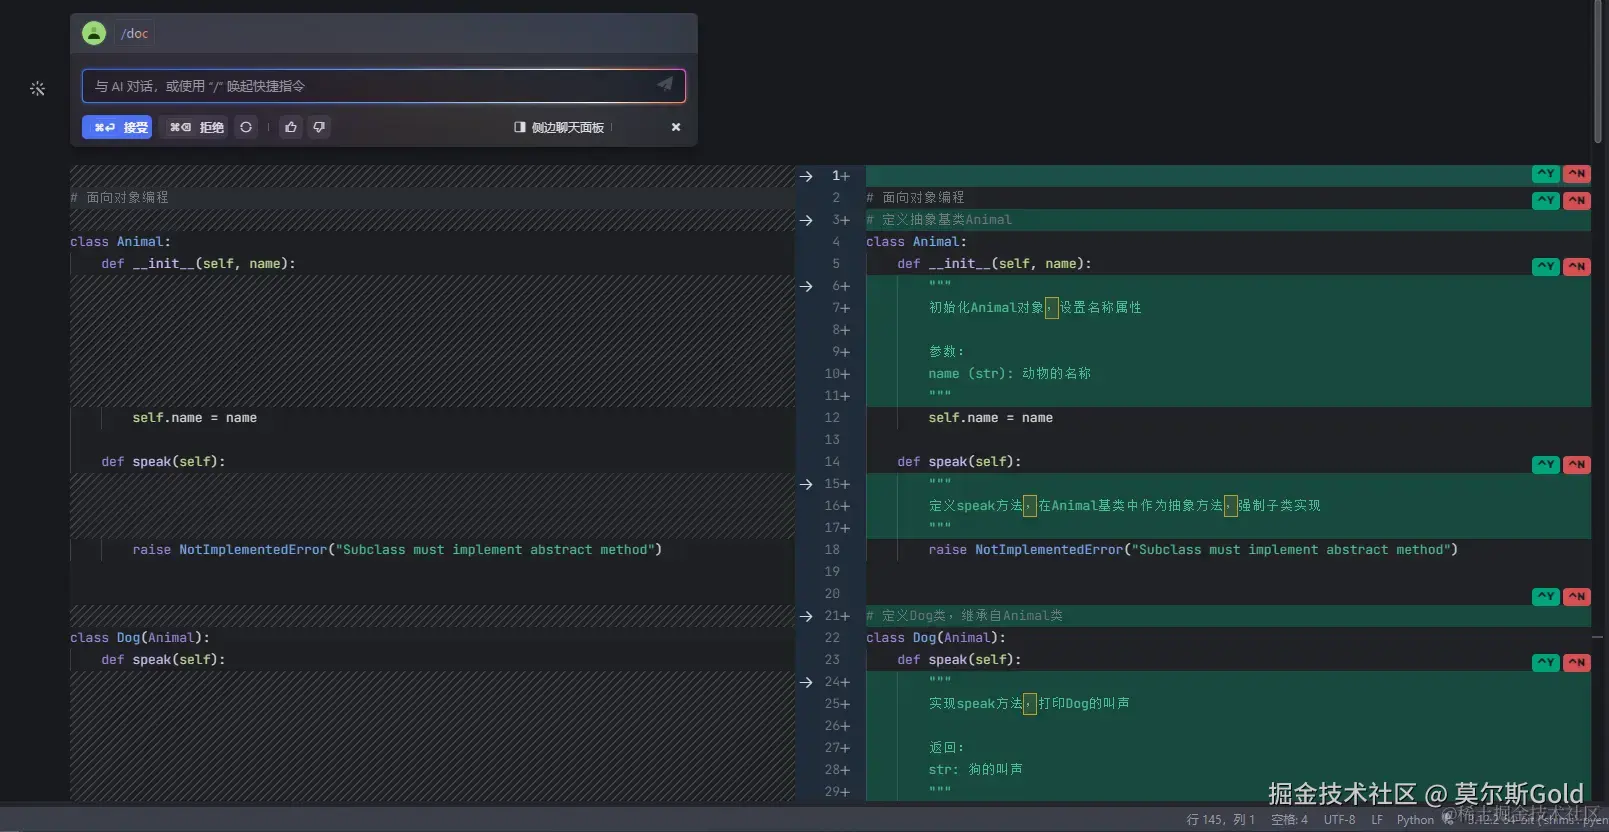This screenshot has width=1609, height=832.
Task: Open the 空格: 4 indentation setting
Action: coord(1289,820)
